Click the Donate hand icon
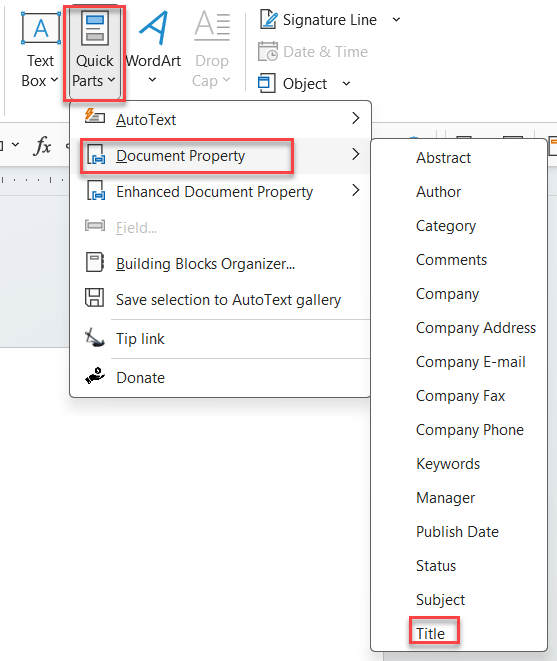 [94, 376]
